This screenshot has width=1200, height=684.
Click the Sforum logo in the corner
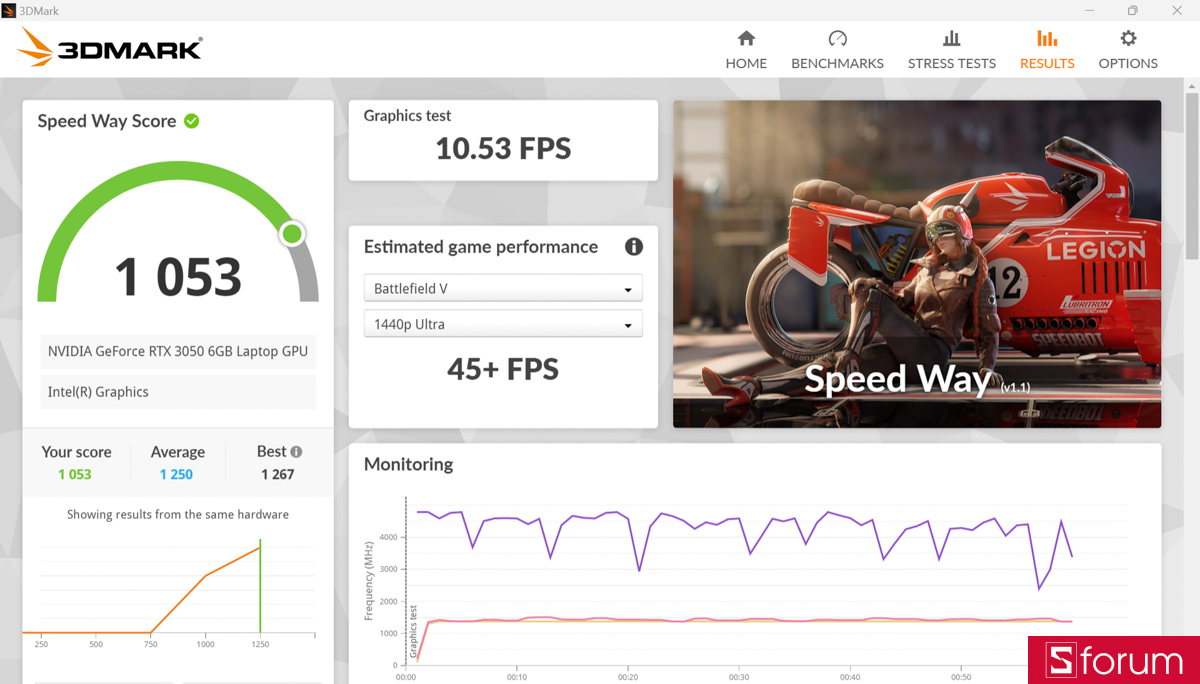click(1113, 660)
